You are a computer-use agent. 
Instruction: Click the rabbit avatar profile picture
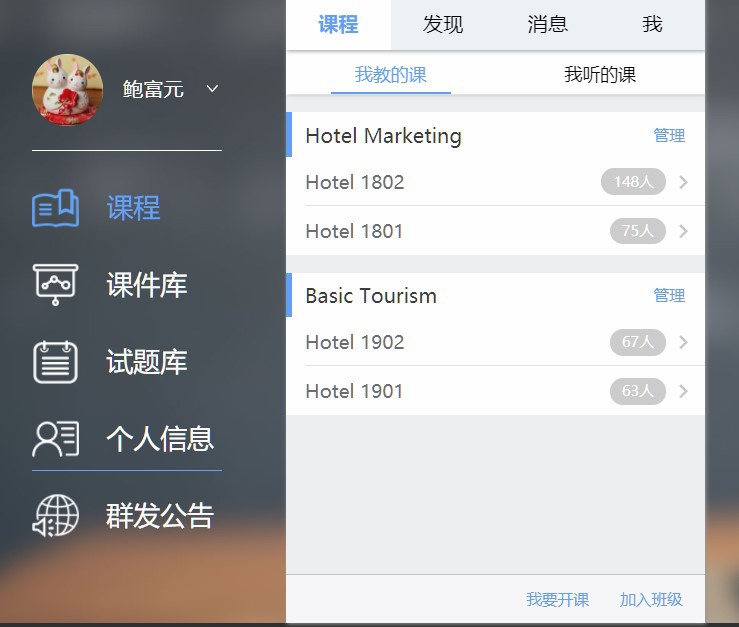click(x=67, y=89)
